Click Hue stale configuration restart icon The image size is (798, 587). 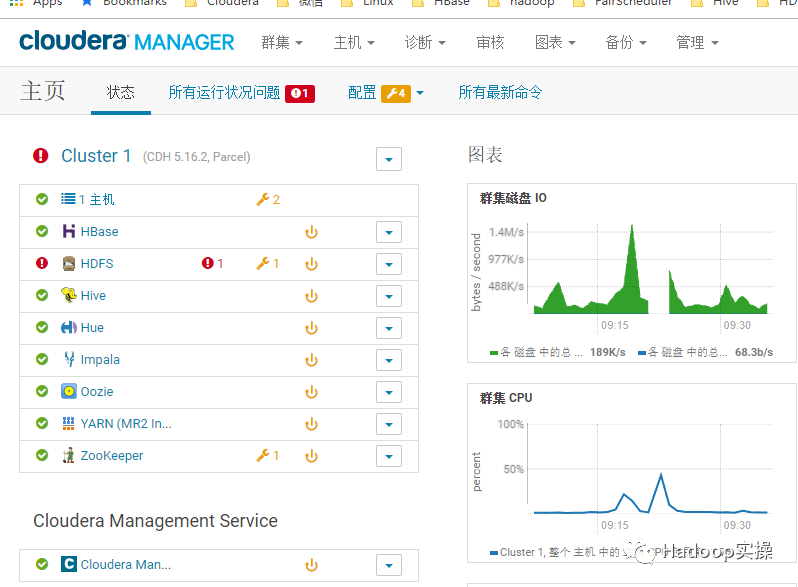(x=311, y=328)
